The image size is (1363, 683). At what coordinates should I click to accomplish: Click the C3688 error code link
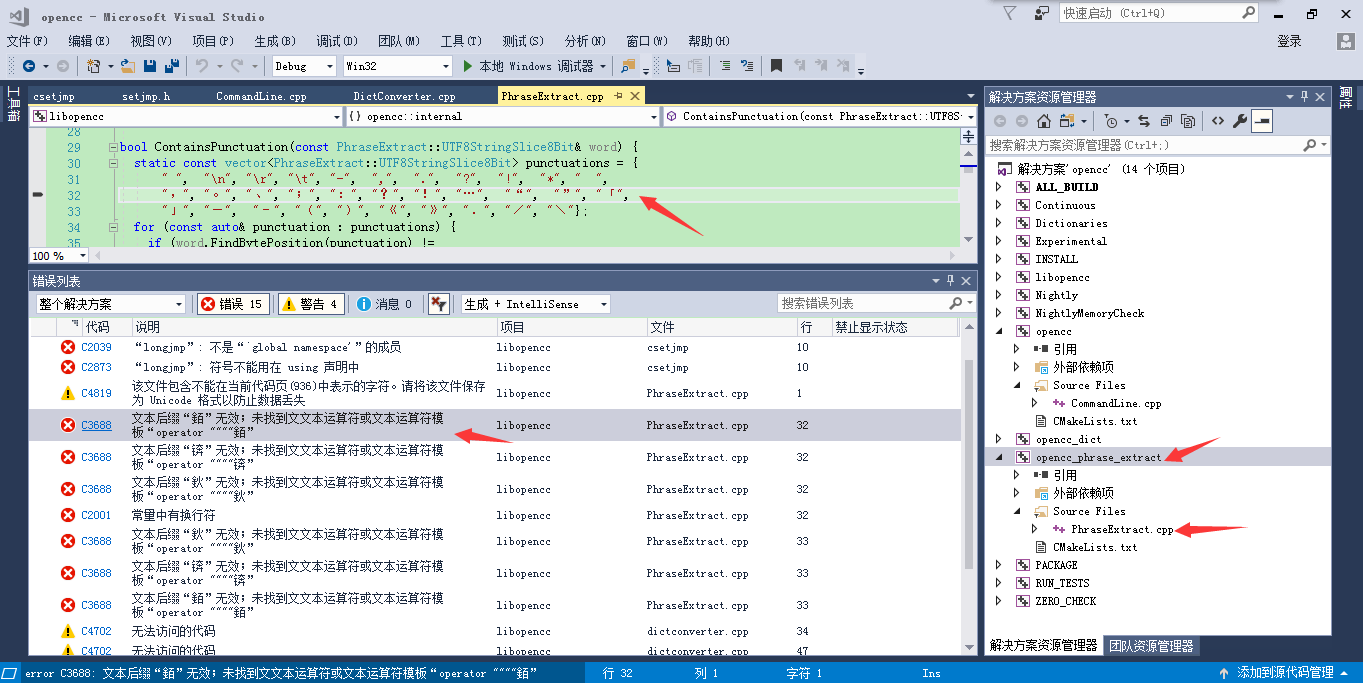tap(95, 425)
